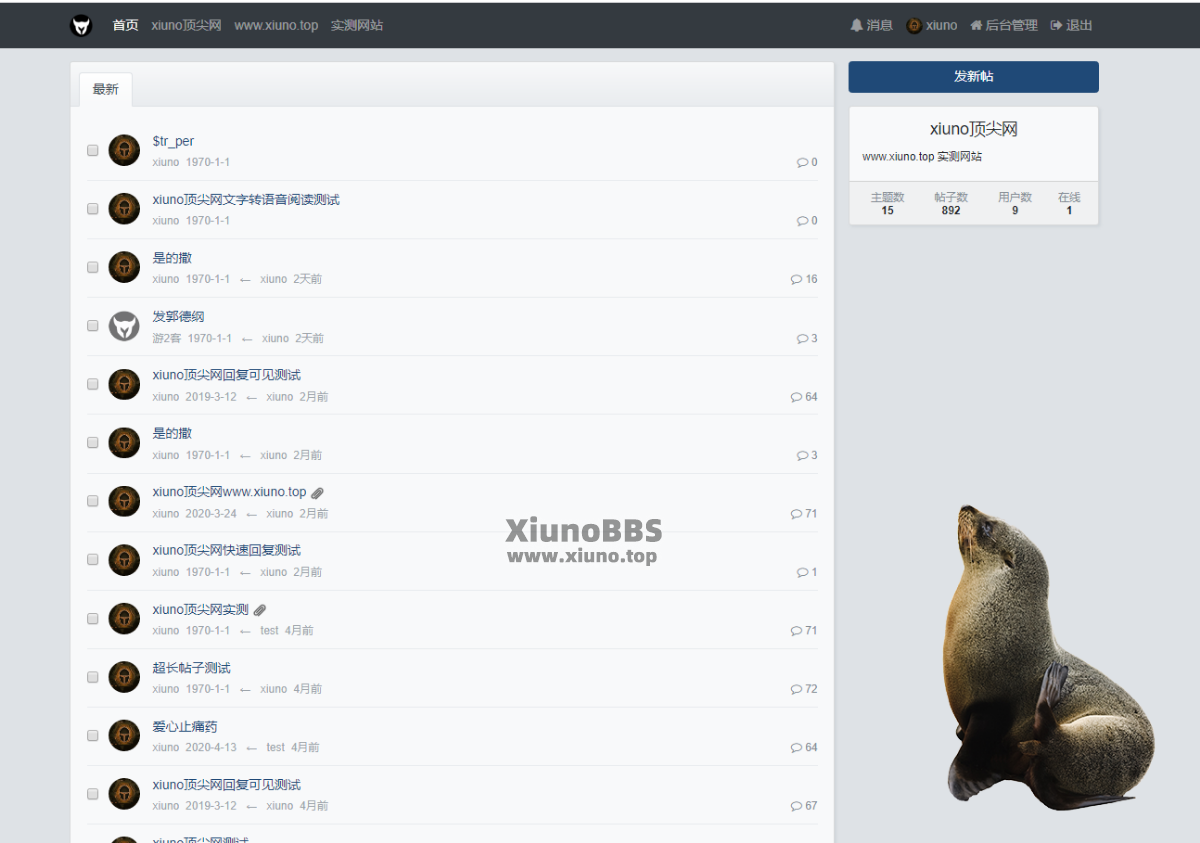Open the 发郭德纲 thread
Viewport: 1200px width, 843px height.
point(178,317)
